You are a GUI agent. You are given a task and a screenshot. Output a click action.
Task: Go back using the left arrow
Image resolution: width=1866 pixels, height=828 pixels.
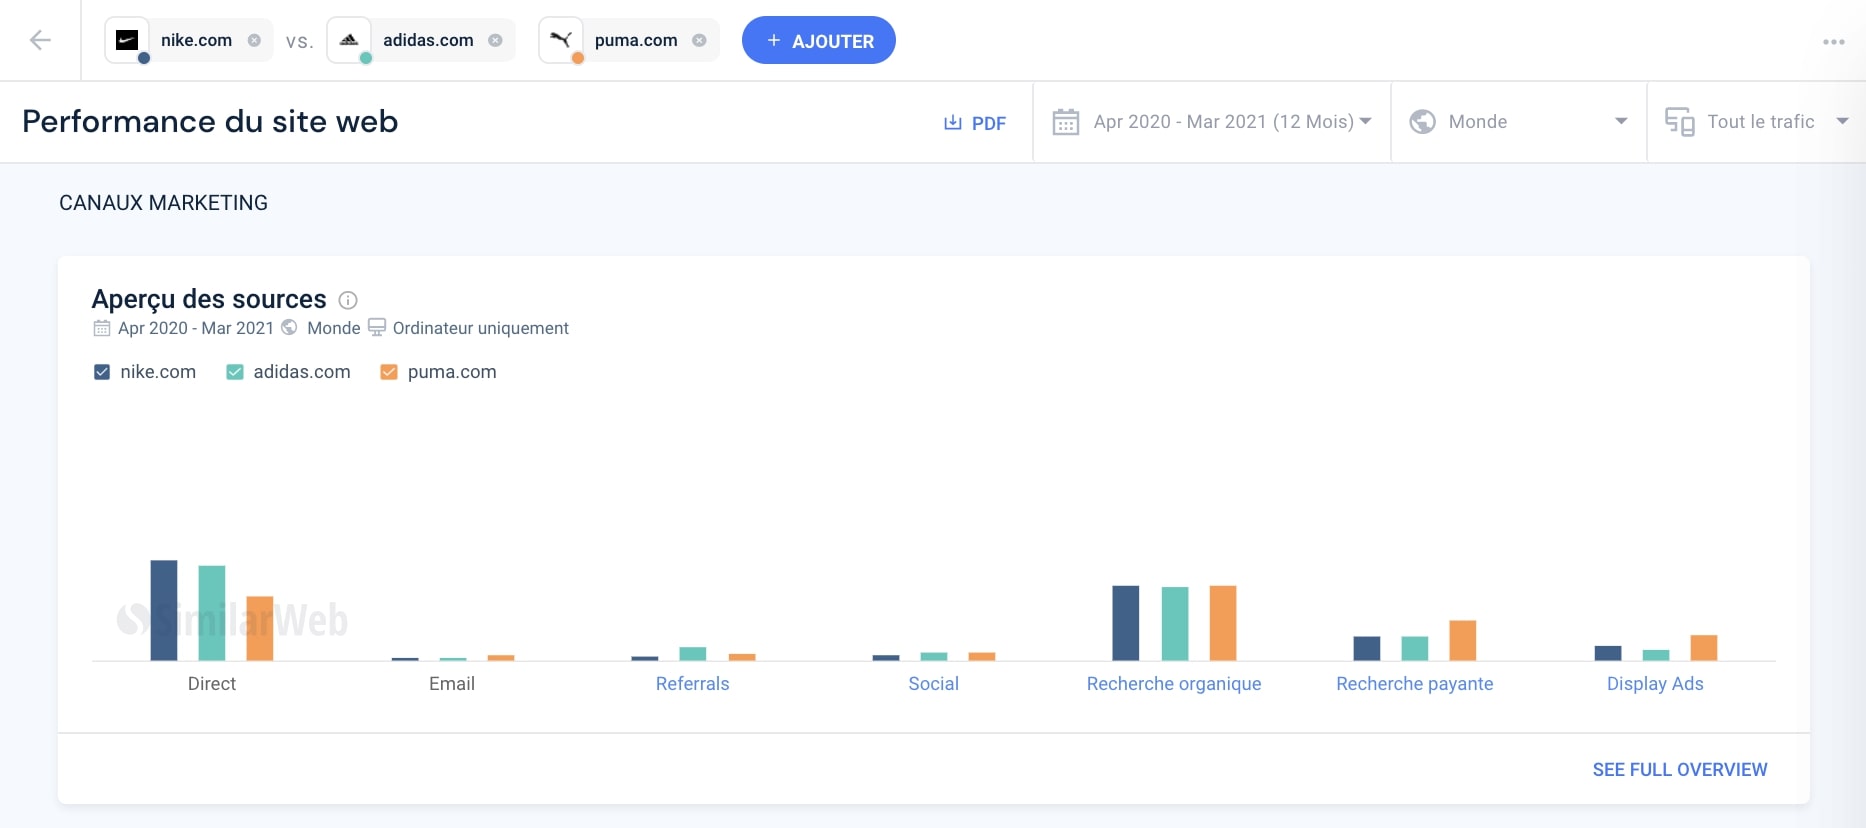40,40
